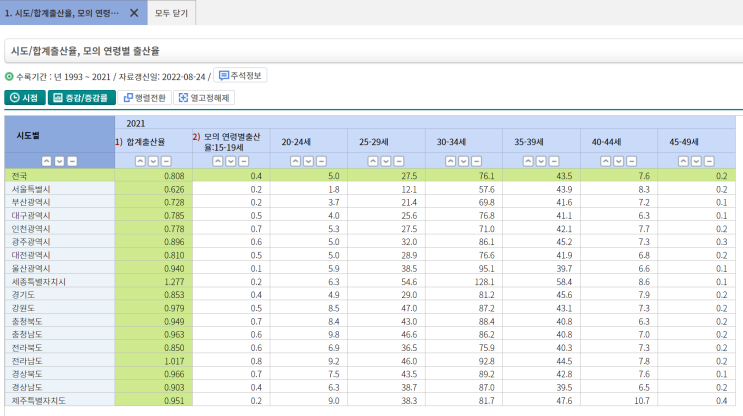This screenshot has width=743, height=416.
Task: Toggle 열고정해제 column freeze
Action: [204, 98]
